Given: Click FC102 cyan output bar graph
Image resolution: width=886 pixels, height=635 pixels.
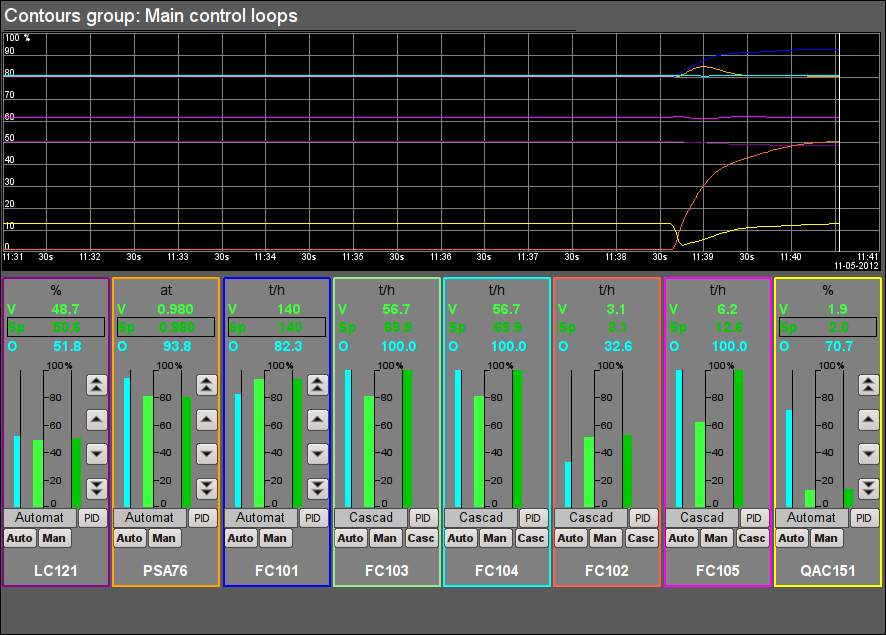Looking at the screenshot, I should 568,485.
